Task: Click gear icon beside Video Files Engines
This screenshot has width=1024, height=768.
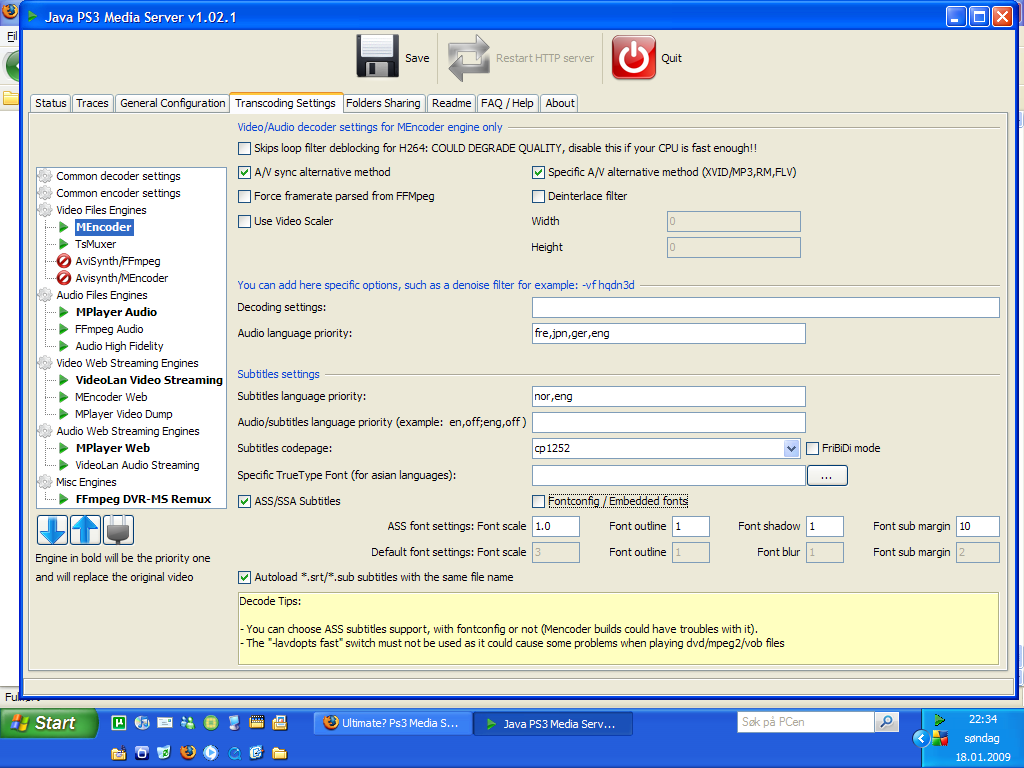Action: [45, 210]
